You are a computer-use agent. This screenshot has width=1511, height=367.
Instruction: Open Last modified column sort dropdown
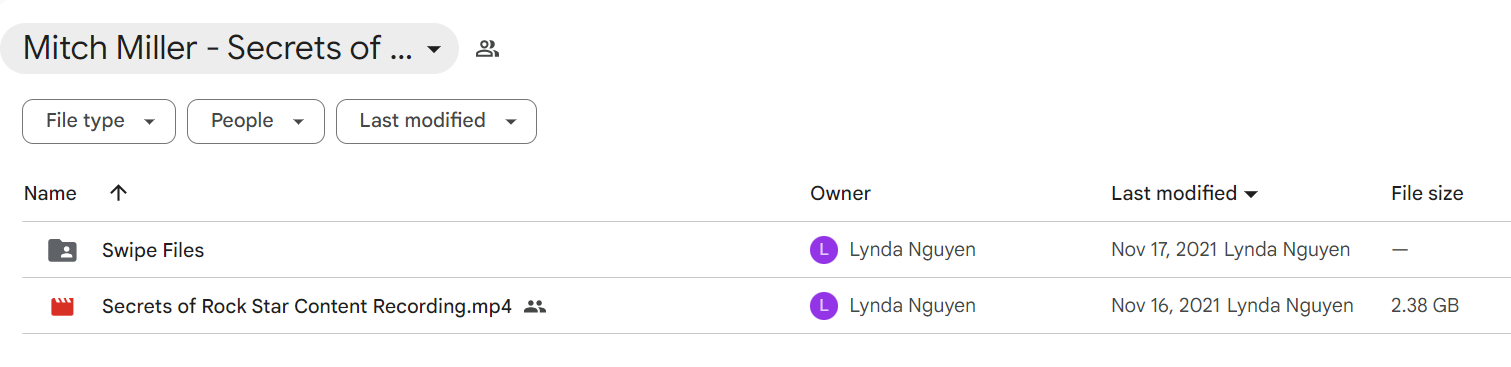point(1250,194)
